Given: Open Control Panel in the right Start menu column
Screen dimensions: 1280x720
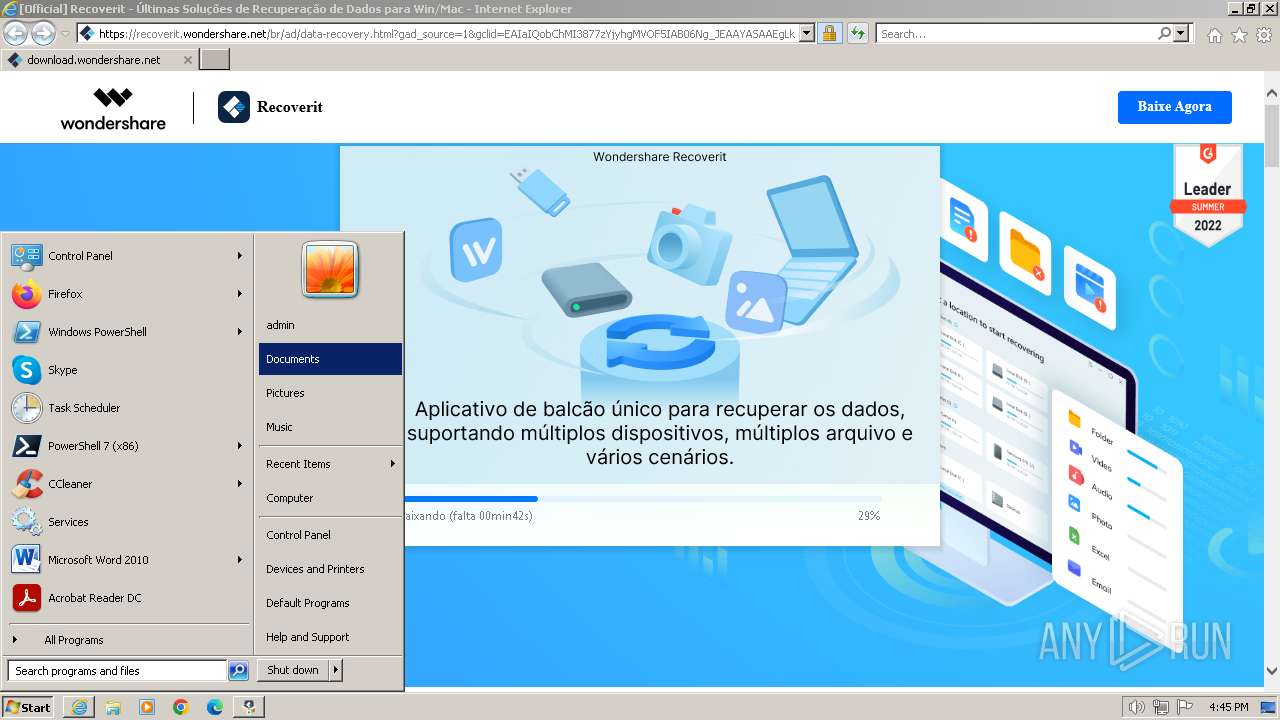Looking at the screenshot, I should (x=330, y=535).
